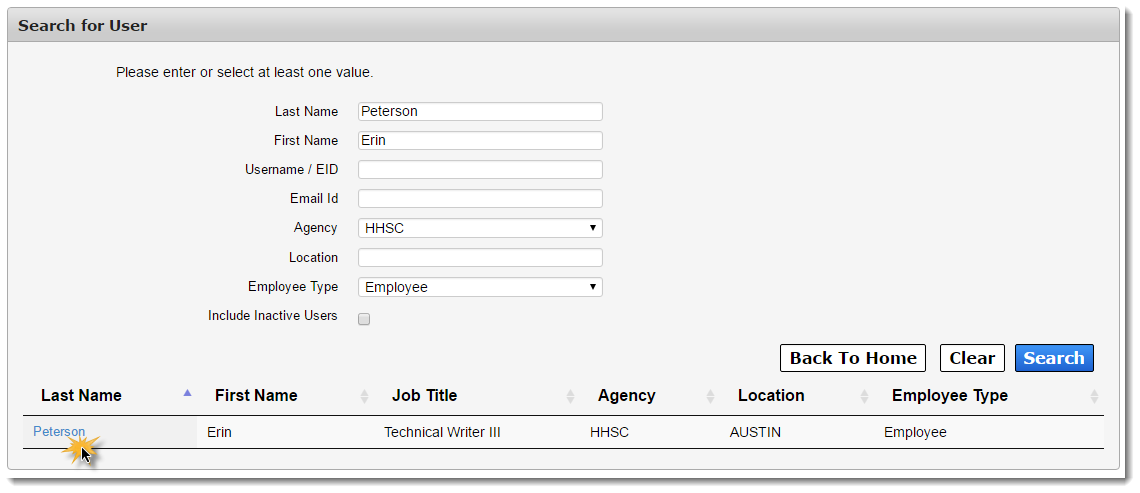The width and height of the screenshot is (1140, 493).
Task: Click the Clear button
Action: pos(972,358)
